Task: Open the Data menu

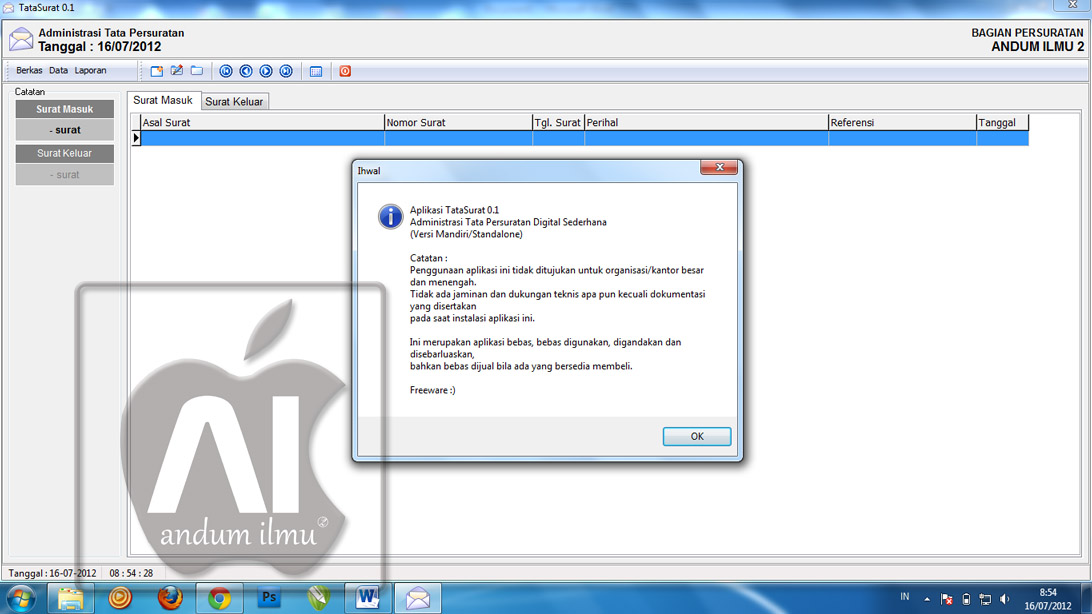Action: tap(58, 70)
